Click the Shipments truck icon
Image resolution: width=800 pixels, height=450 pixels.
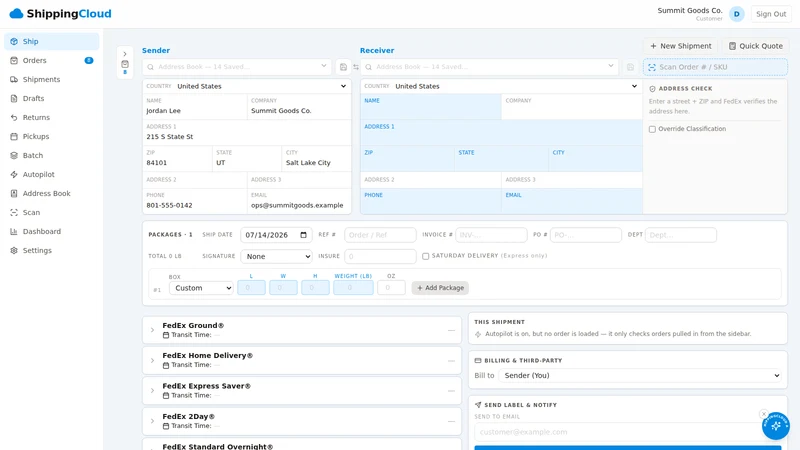[x=14, y=80]
